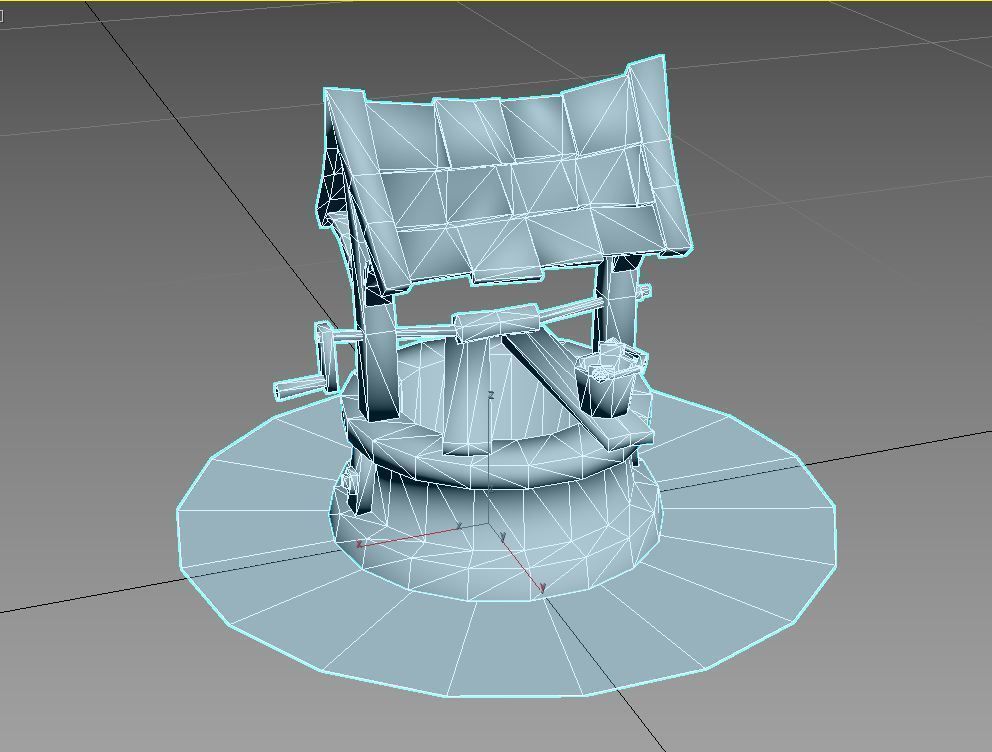Image resolution: width=992 pixels, height=752 pixels.
Task: Click the bucket on the well rim
Action: 611,379
